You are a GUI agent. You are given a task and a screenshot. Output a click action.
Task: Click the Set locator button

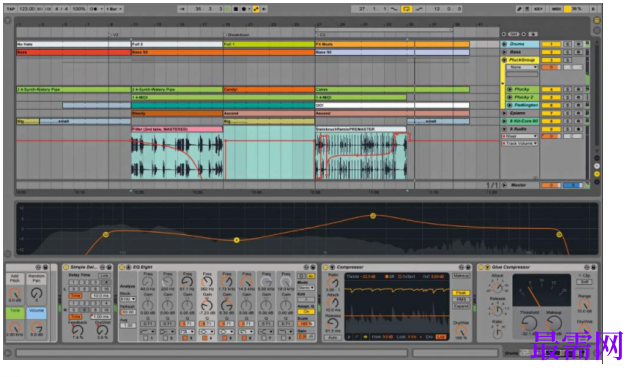click(514, 34)
